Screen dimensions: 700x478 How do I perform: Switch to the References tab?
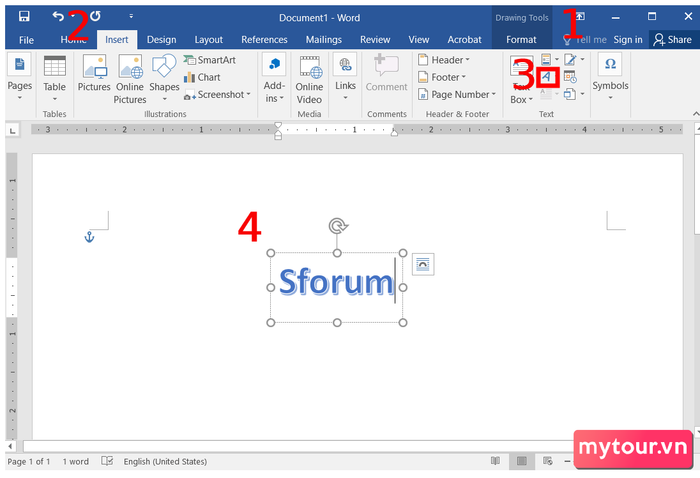[264, 40]
